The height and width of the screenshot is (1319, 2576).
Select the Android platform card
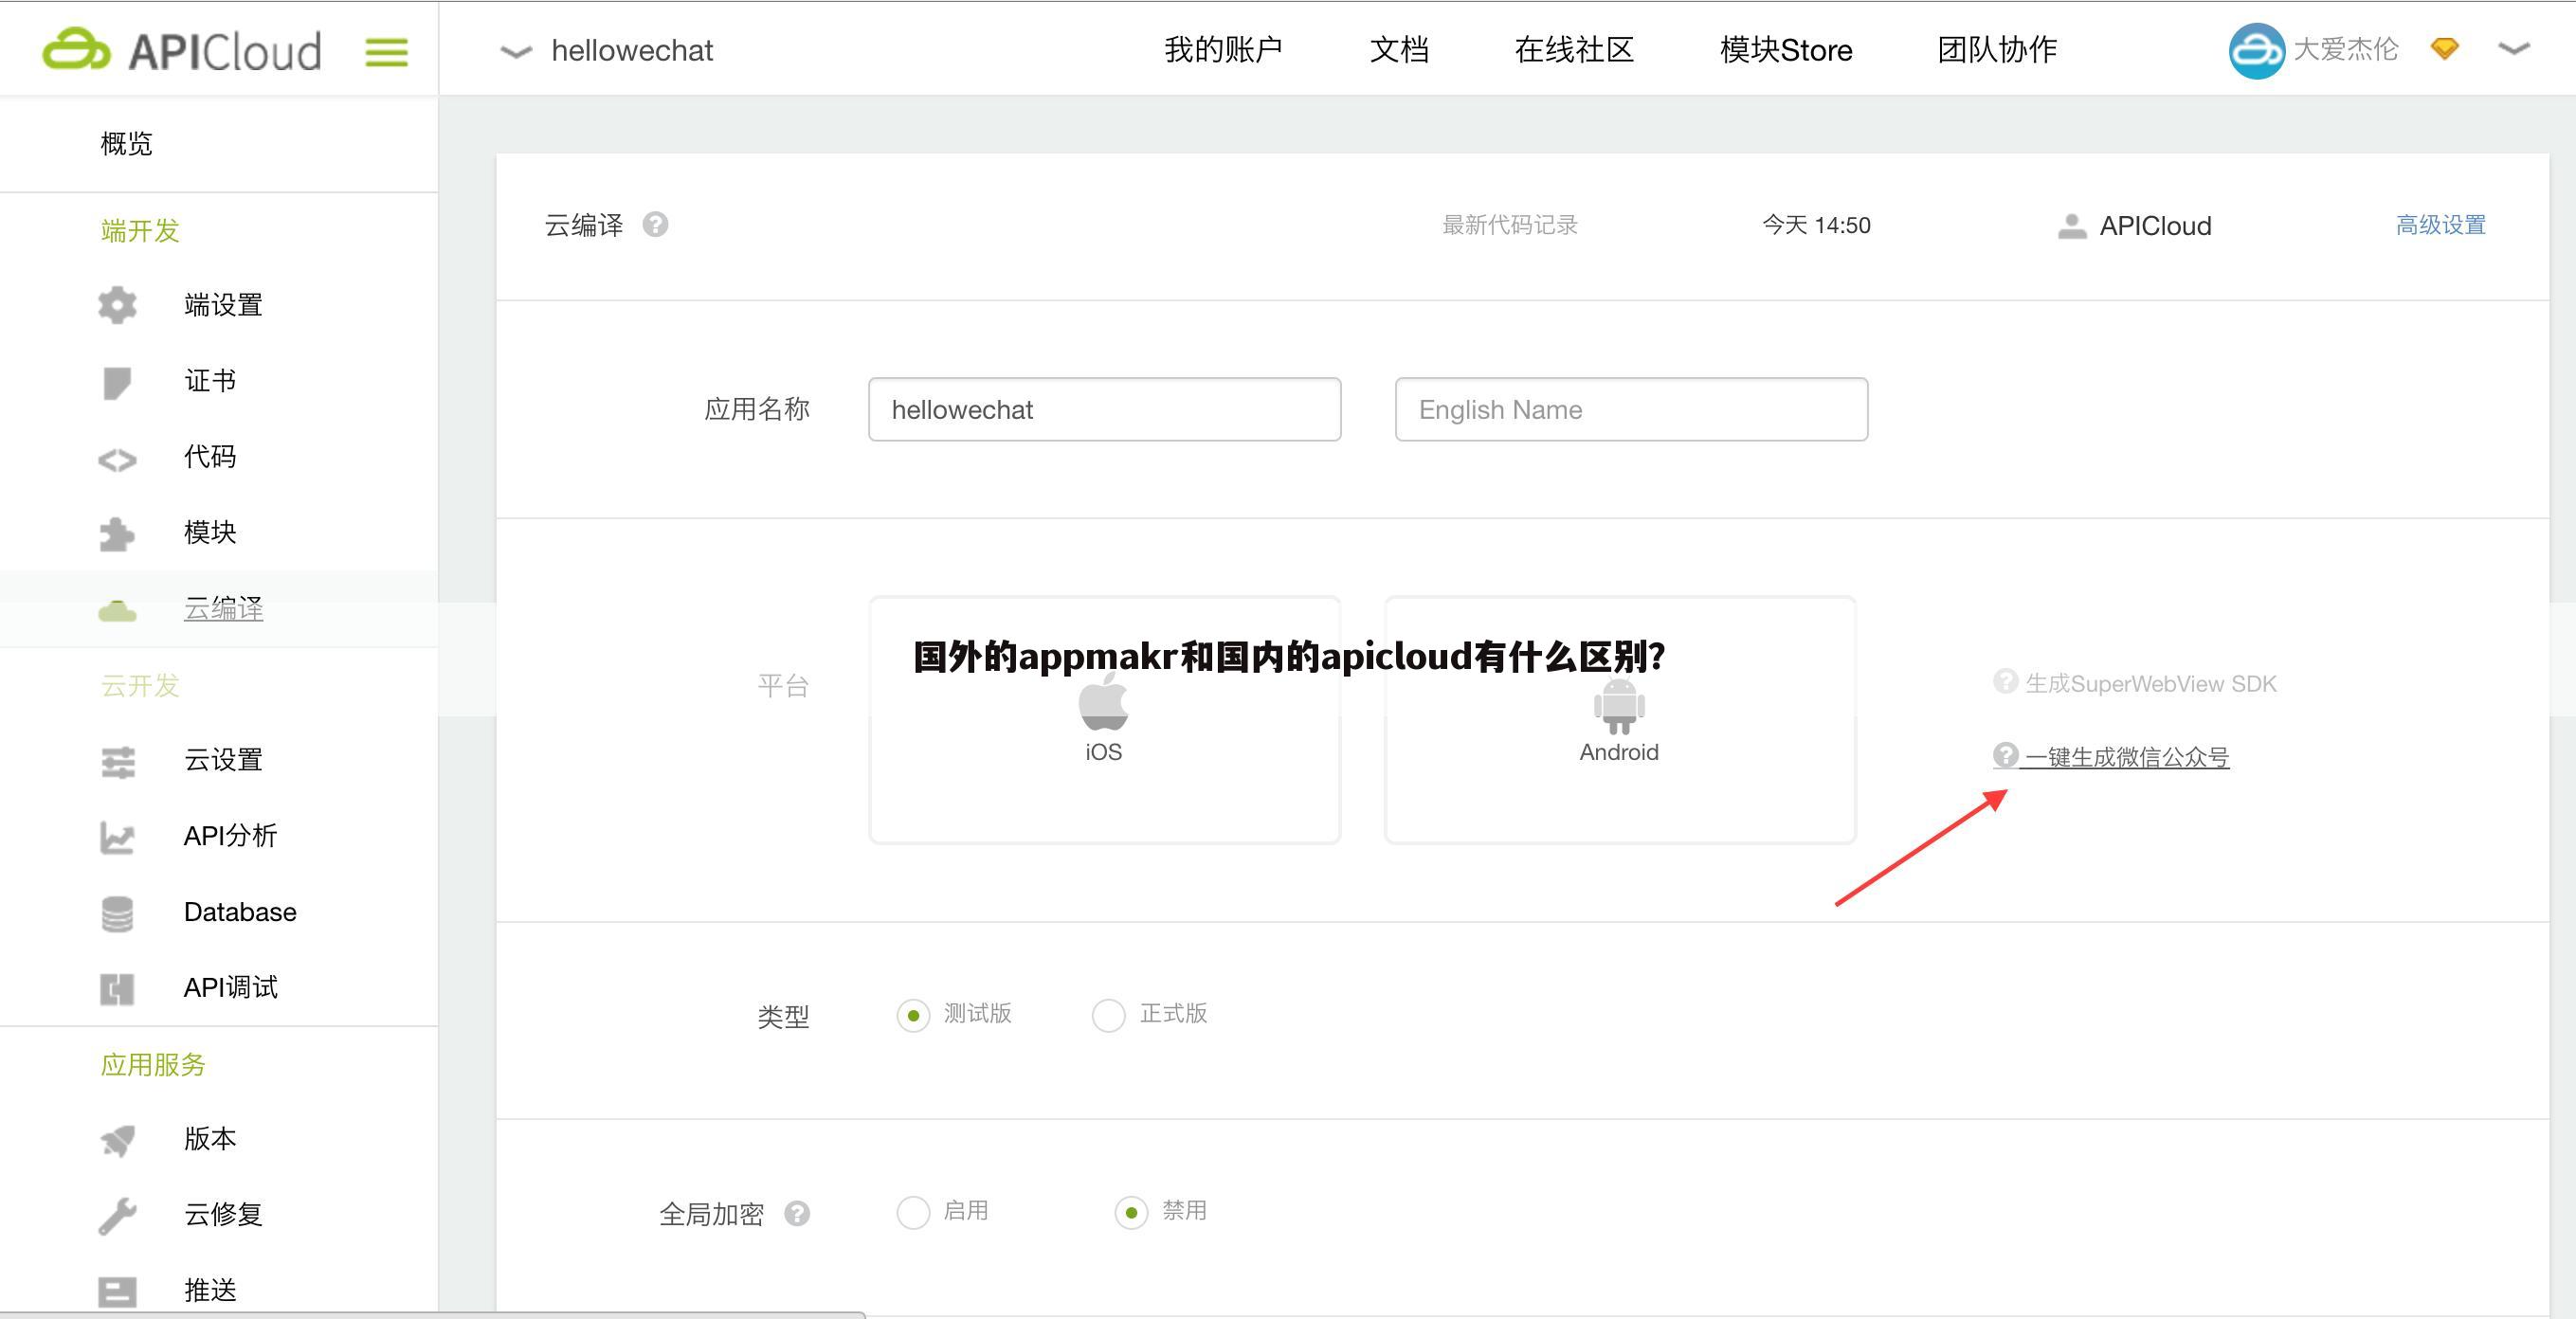tap(1620, 719)
